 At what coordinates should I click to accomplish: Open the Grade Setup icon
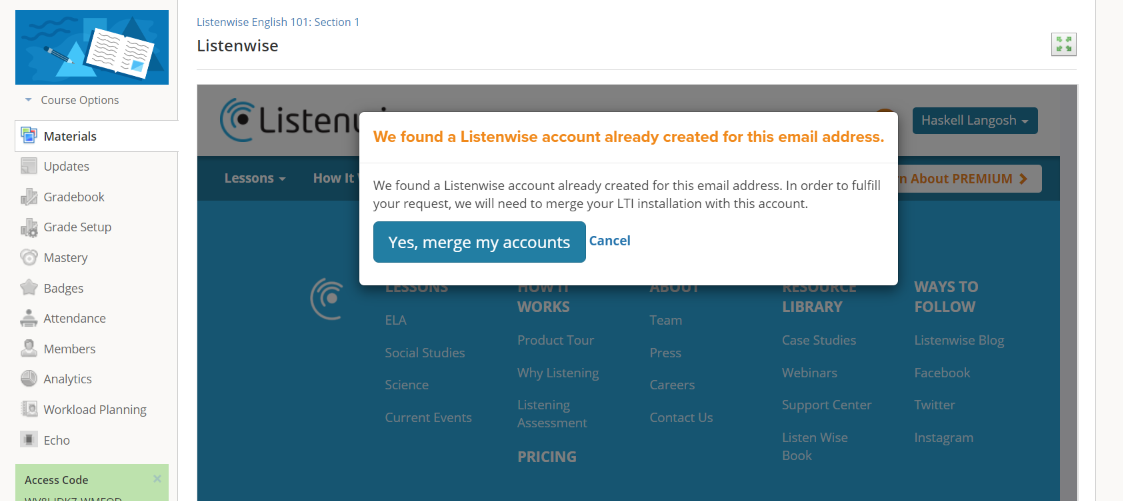pos(29,227)
